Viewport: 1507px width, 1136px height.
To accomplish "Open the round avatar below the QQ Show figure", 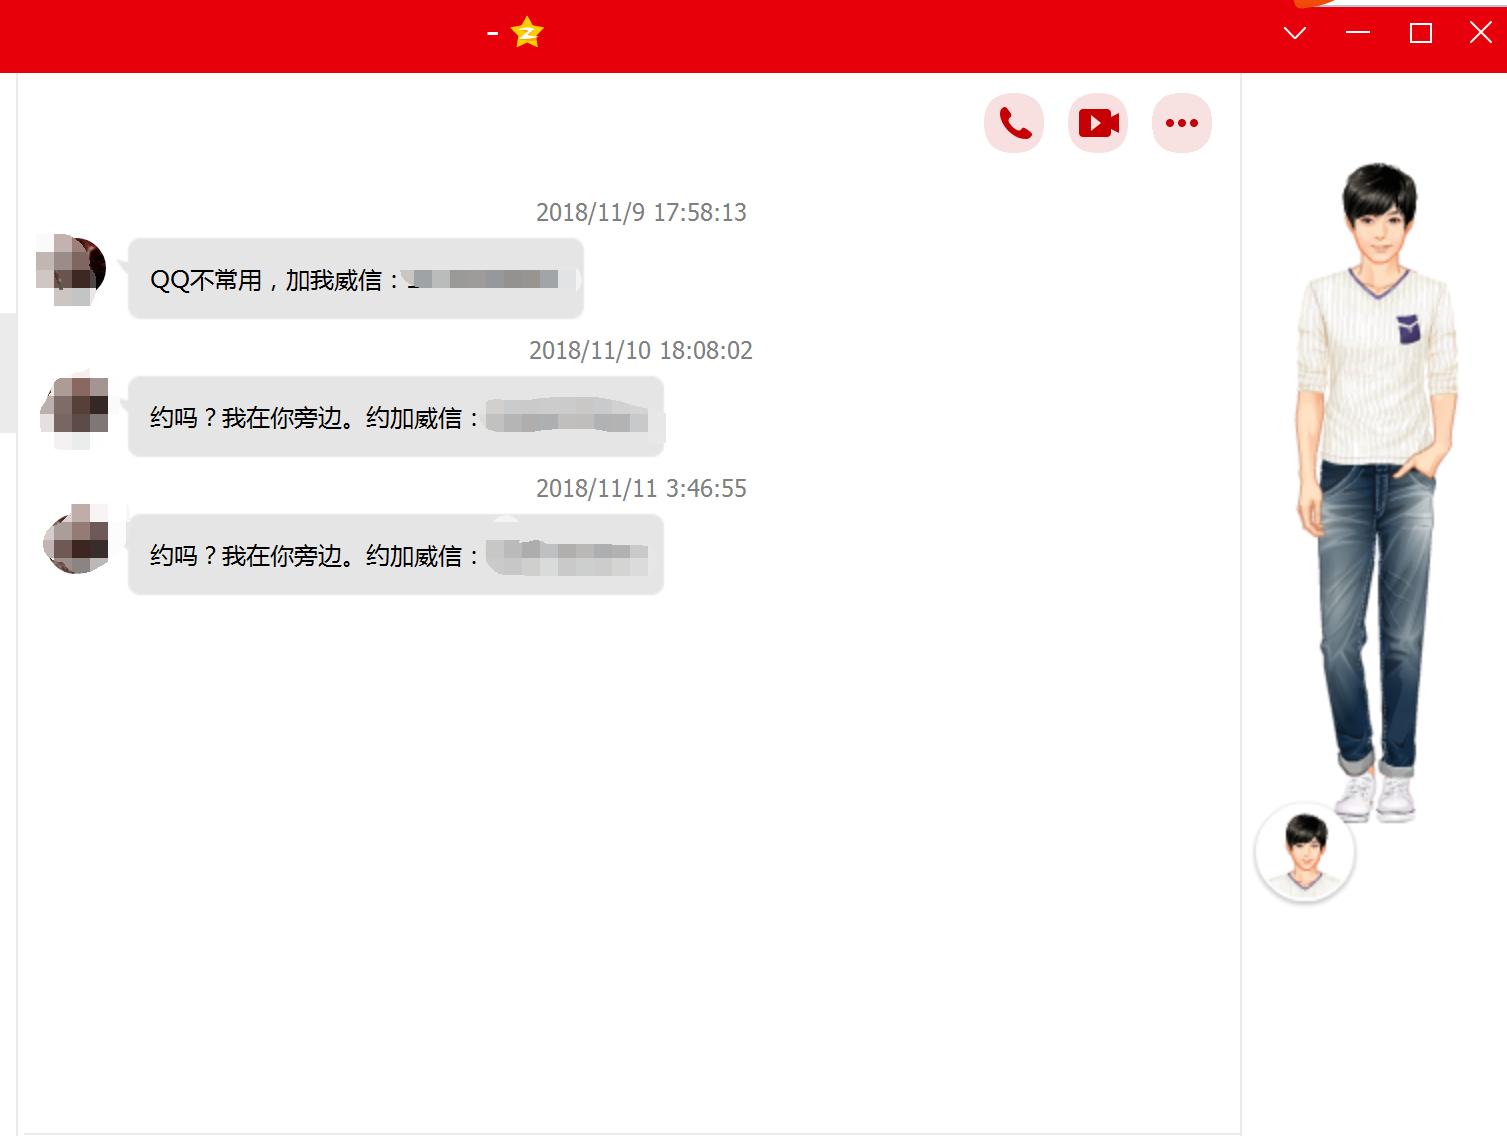I will [x=1303, y=852].
